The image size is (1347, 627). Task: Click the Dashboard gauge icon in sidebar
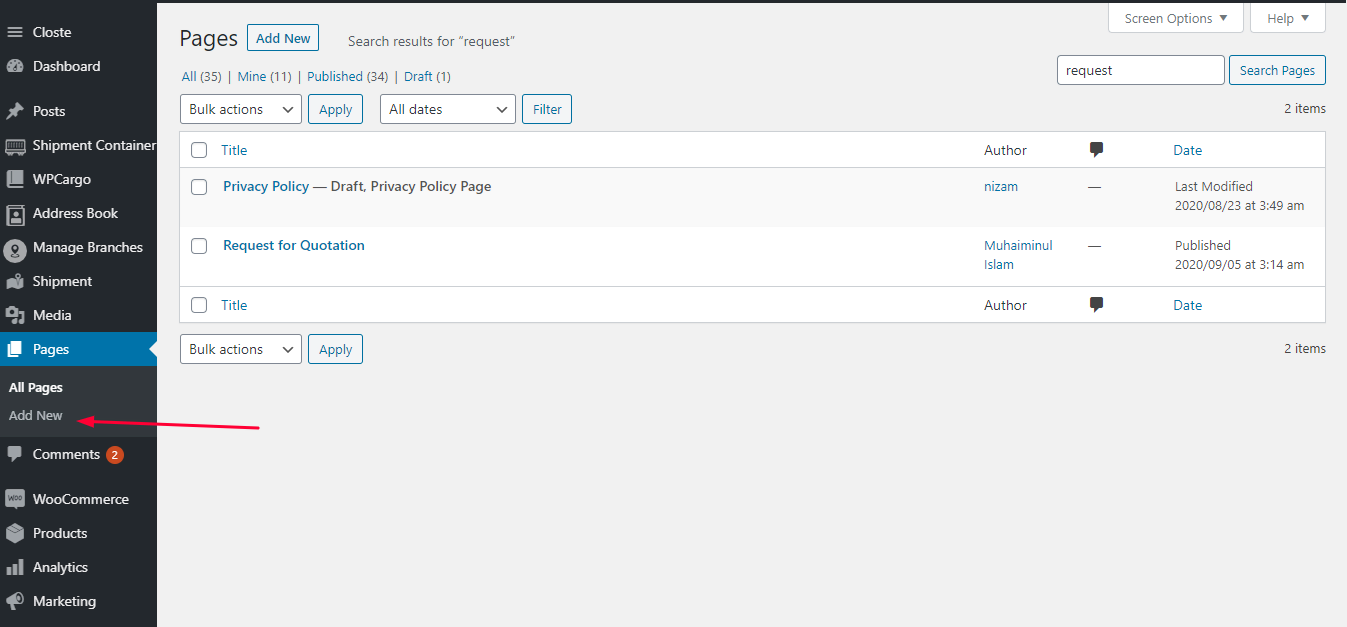click(x=15, y=66)
